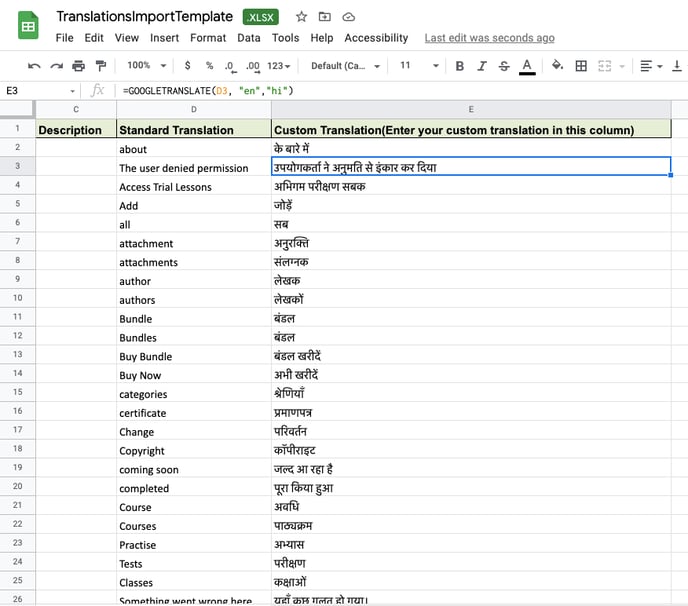The image size is (688, 606).
Task: Open the font size 11 dropdown
Action: [419, 66]
